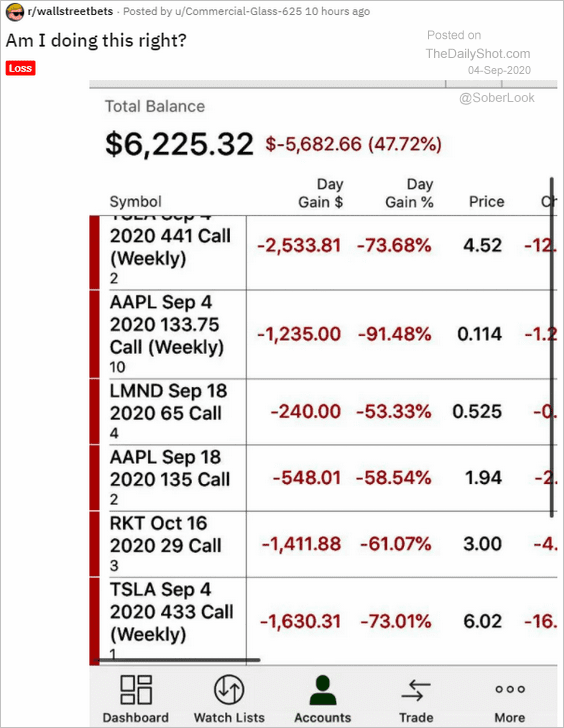Click the post title "Am I doing this right?"
The height and width of the screenshot is (728, 564).
(96, 41)
